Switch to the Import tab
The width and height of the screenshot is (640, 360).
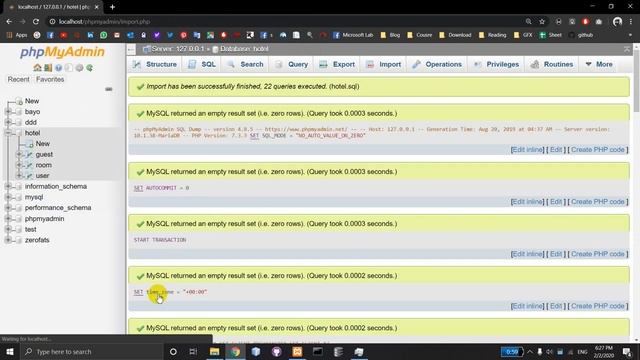[384, 64]
